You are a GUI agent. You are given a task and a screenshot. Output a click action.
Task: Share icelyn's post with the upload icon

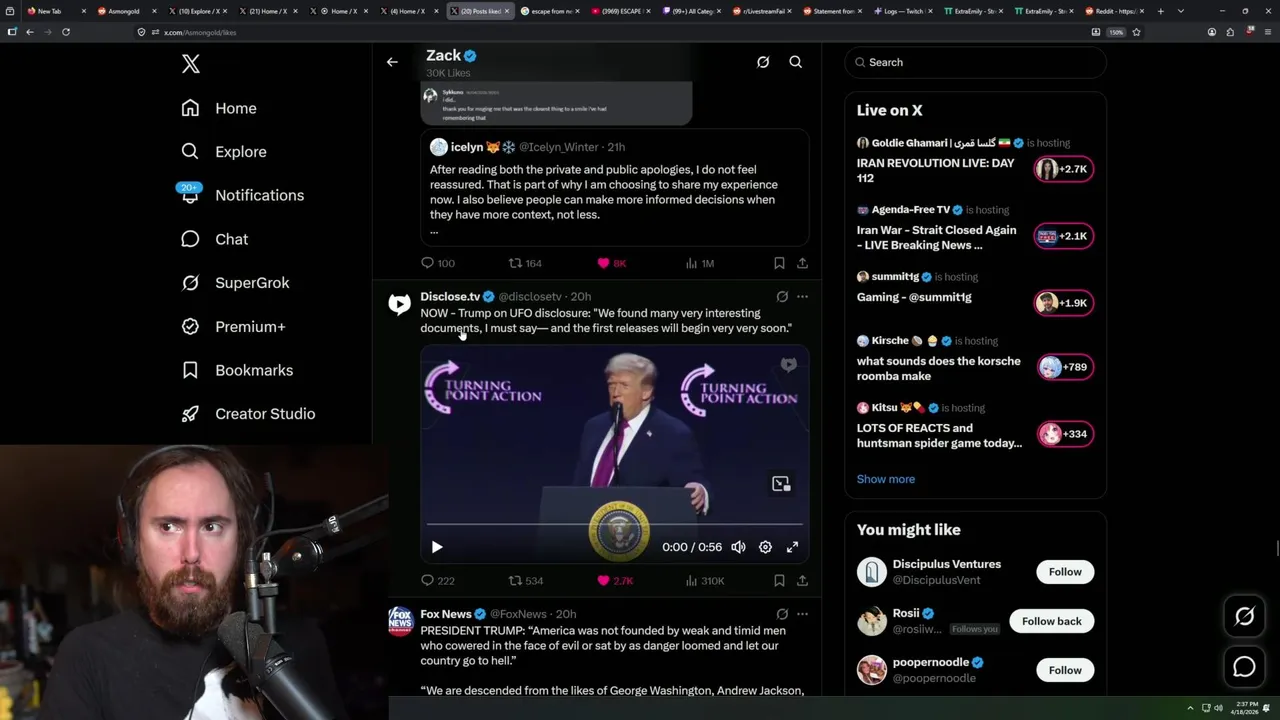click(x=802, y=263)
